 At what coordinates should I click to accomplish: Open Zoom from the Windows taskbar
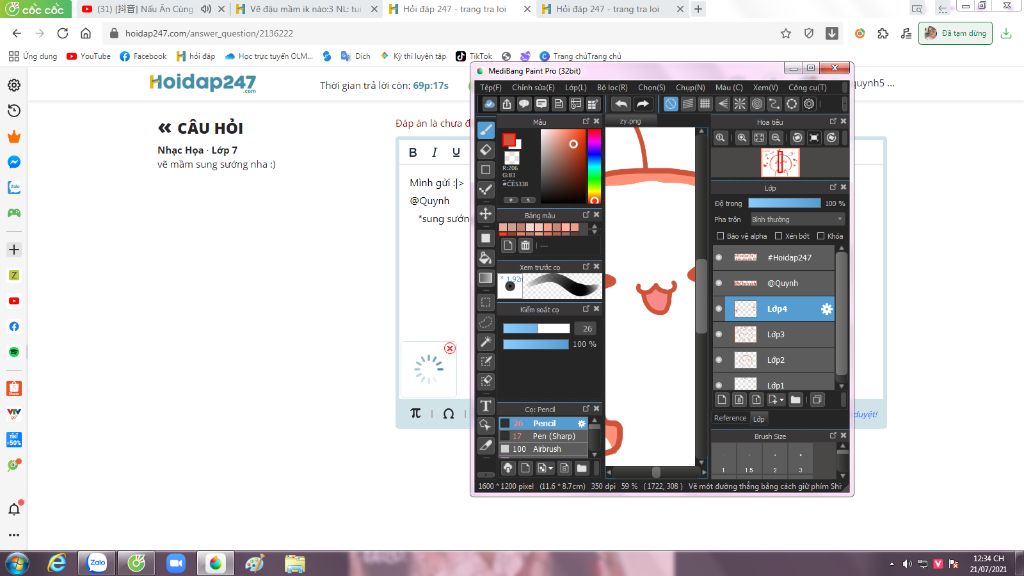(176, 563)
